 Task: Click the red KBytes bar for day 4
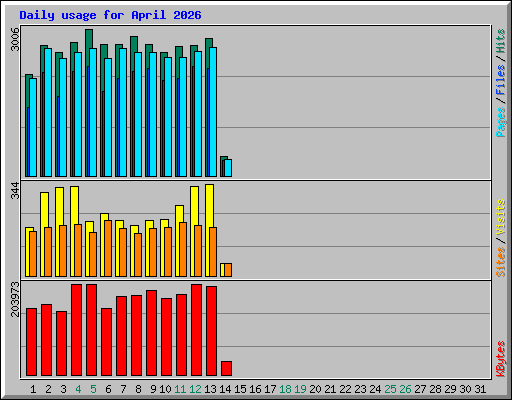point(76,330)
